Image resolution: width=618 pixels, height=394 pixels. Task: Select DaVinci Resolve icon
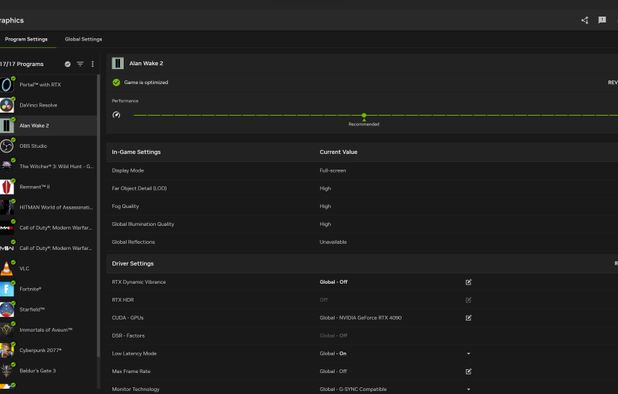(x=6, y=105)
